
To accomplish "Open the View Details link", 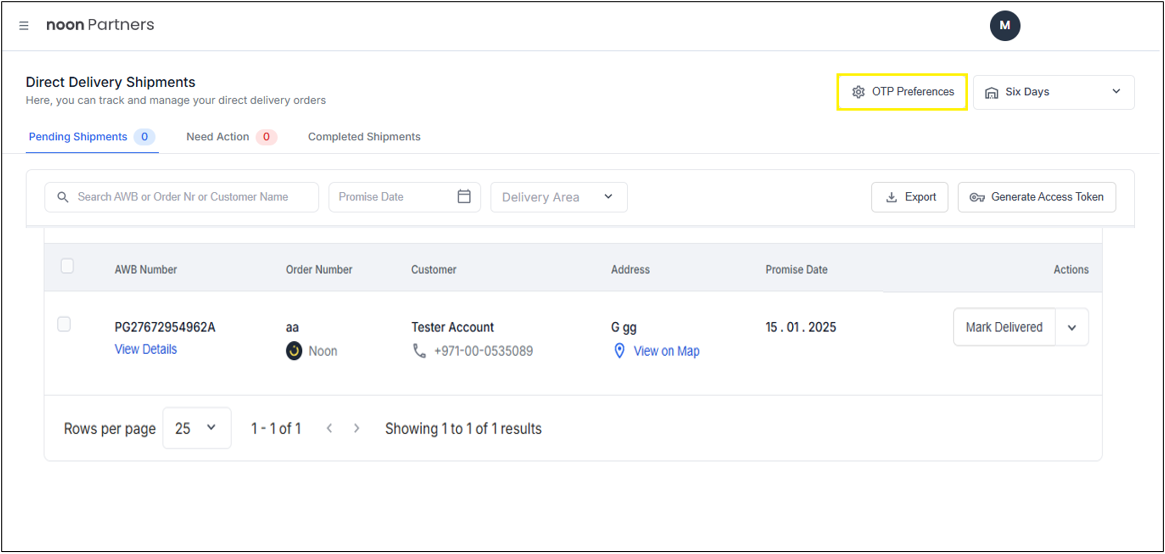I will 146,349.
